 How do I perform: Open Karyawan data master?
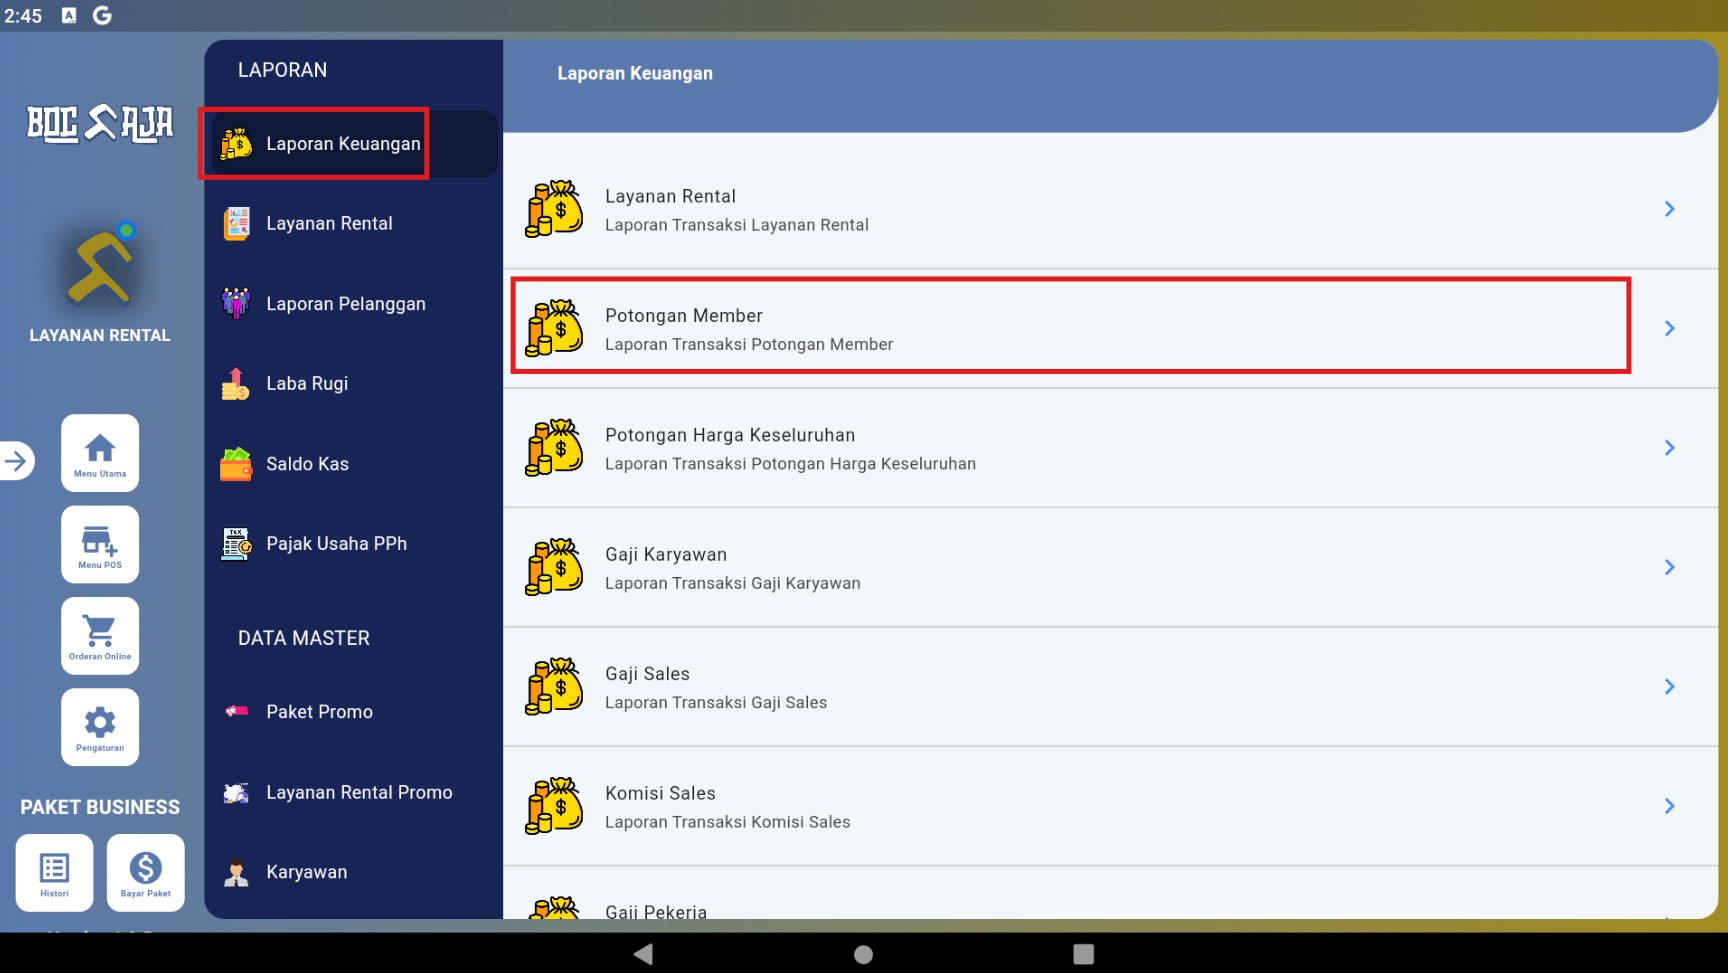point(351,873)
